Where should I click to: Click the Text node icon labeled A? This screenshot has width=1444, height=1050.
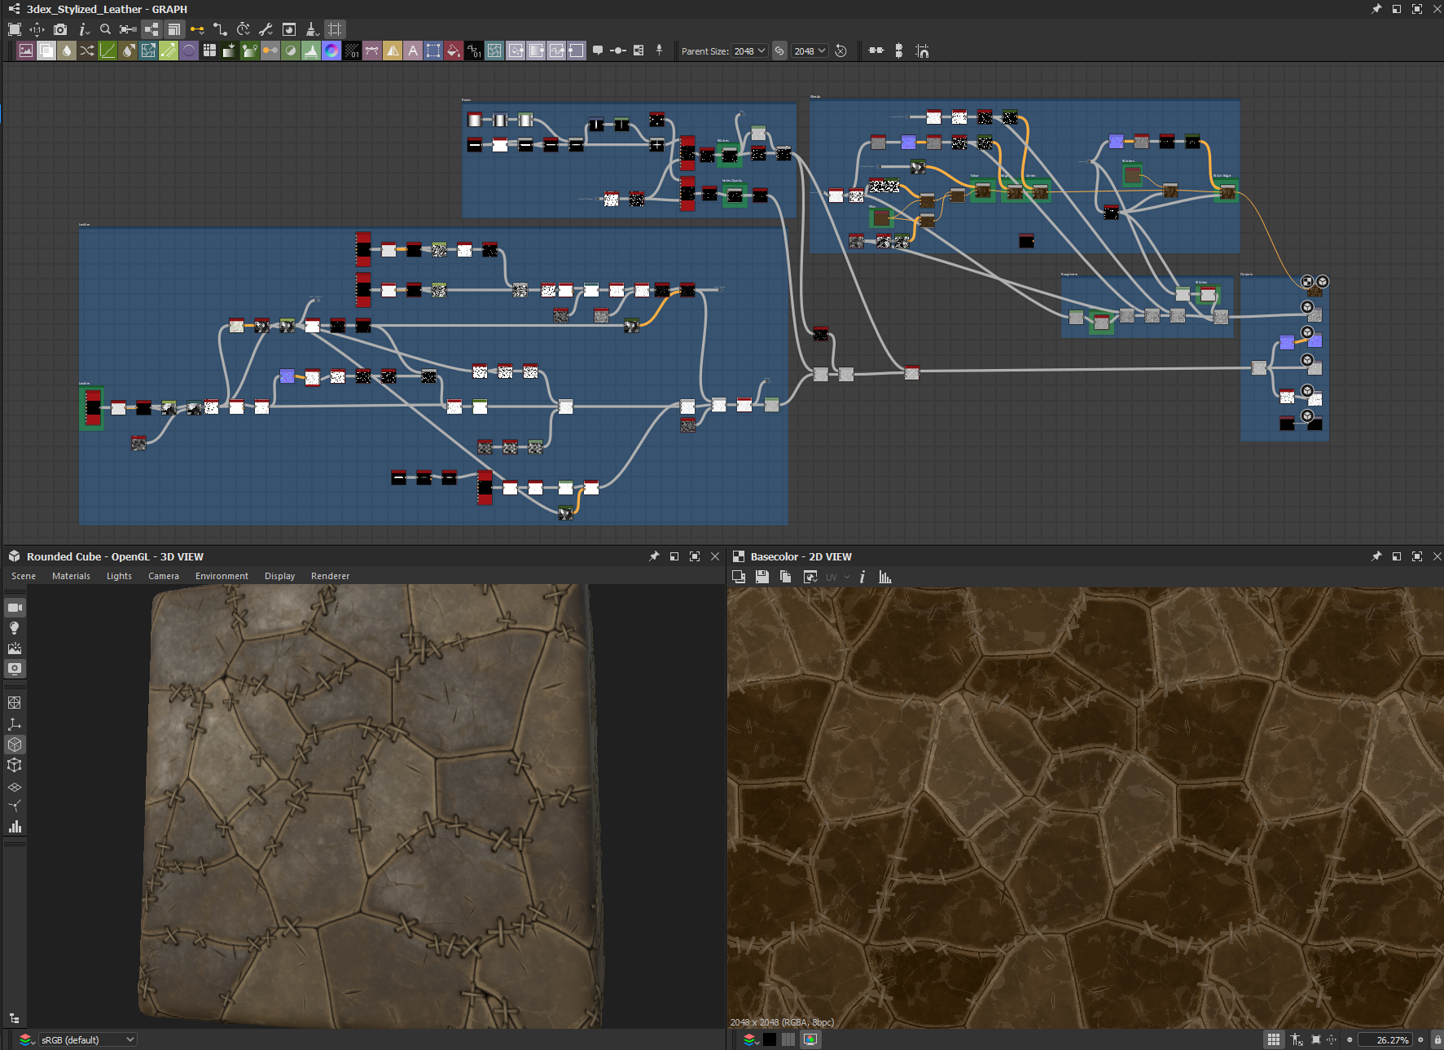(413, 51)
